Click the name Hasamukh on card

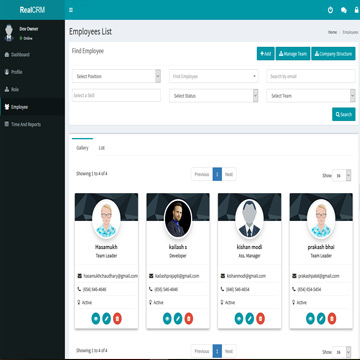(106, 247)
